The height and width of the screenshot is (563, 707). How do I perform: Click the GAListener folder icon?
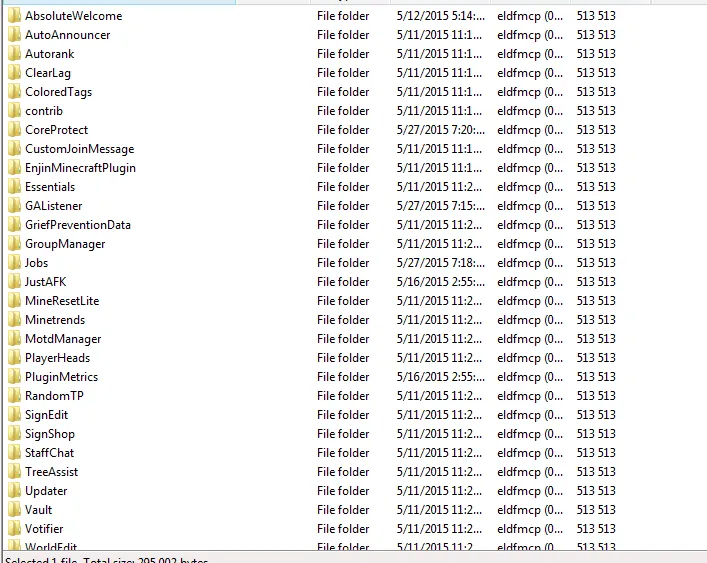click(14, 206)
